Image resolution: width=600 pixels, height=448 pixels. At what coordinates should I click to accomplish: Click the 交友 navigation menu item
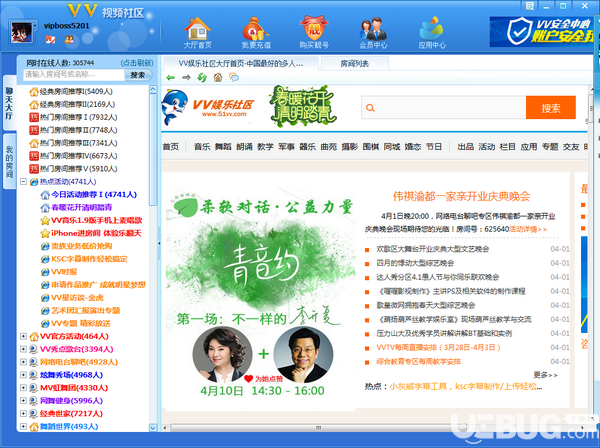click(x=571, y=147)
